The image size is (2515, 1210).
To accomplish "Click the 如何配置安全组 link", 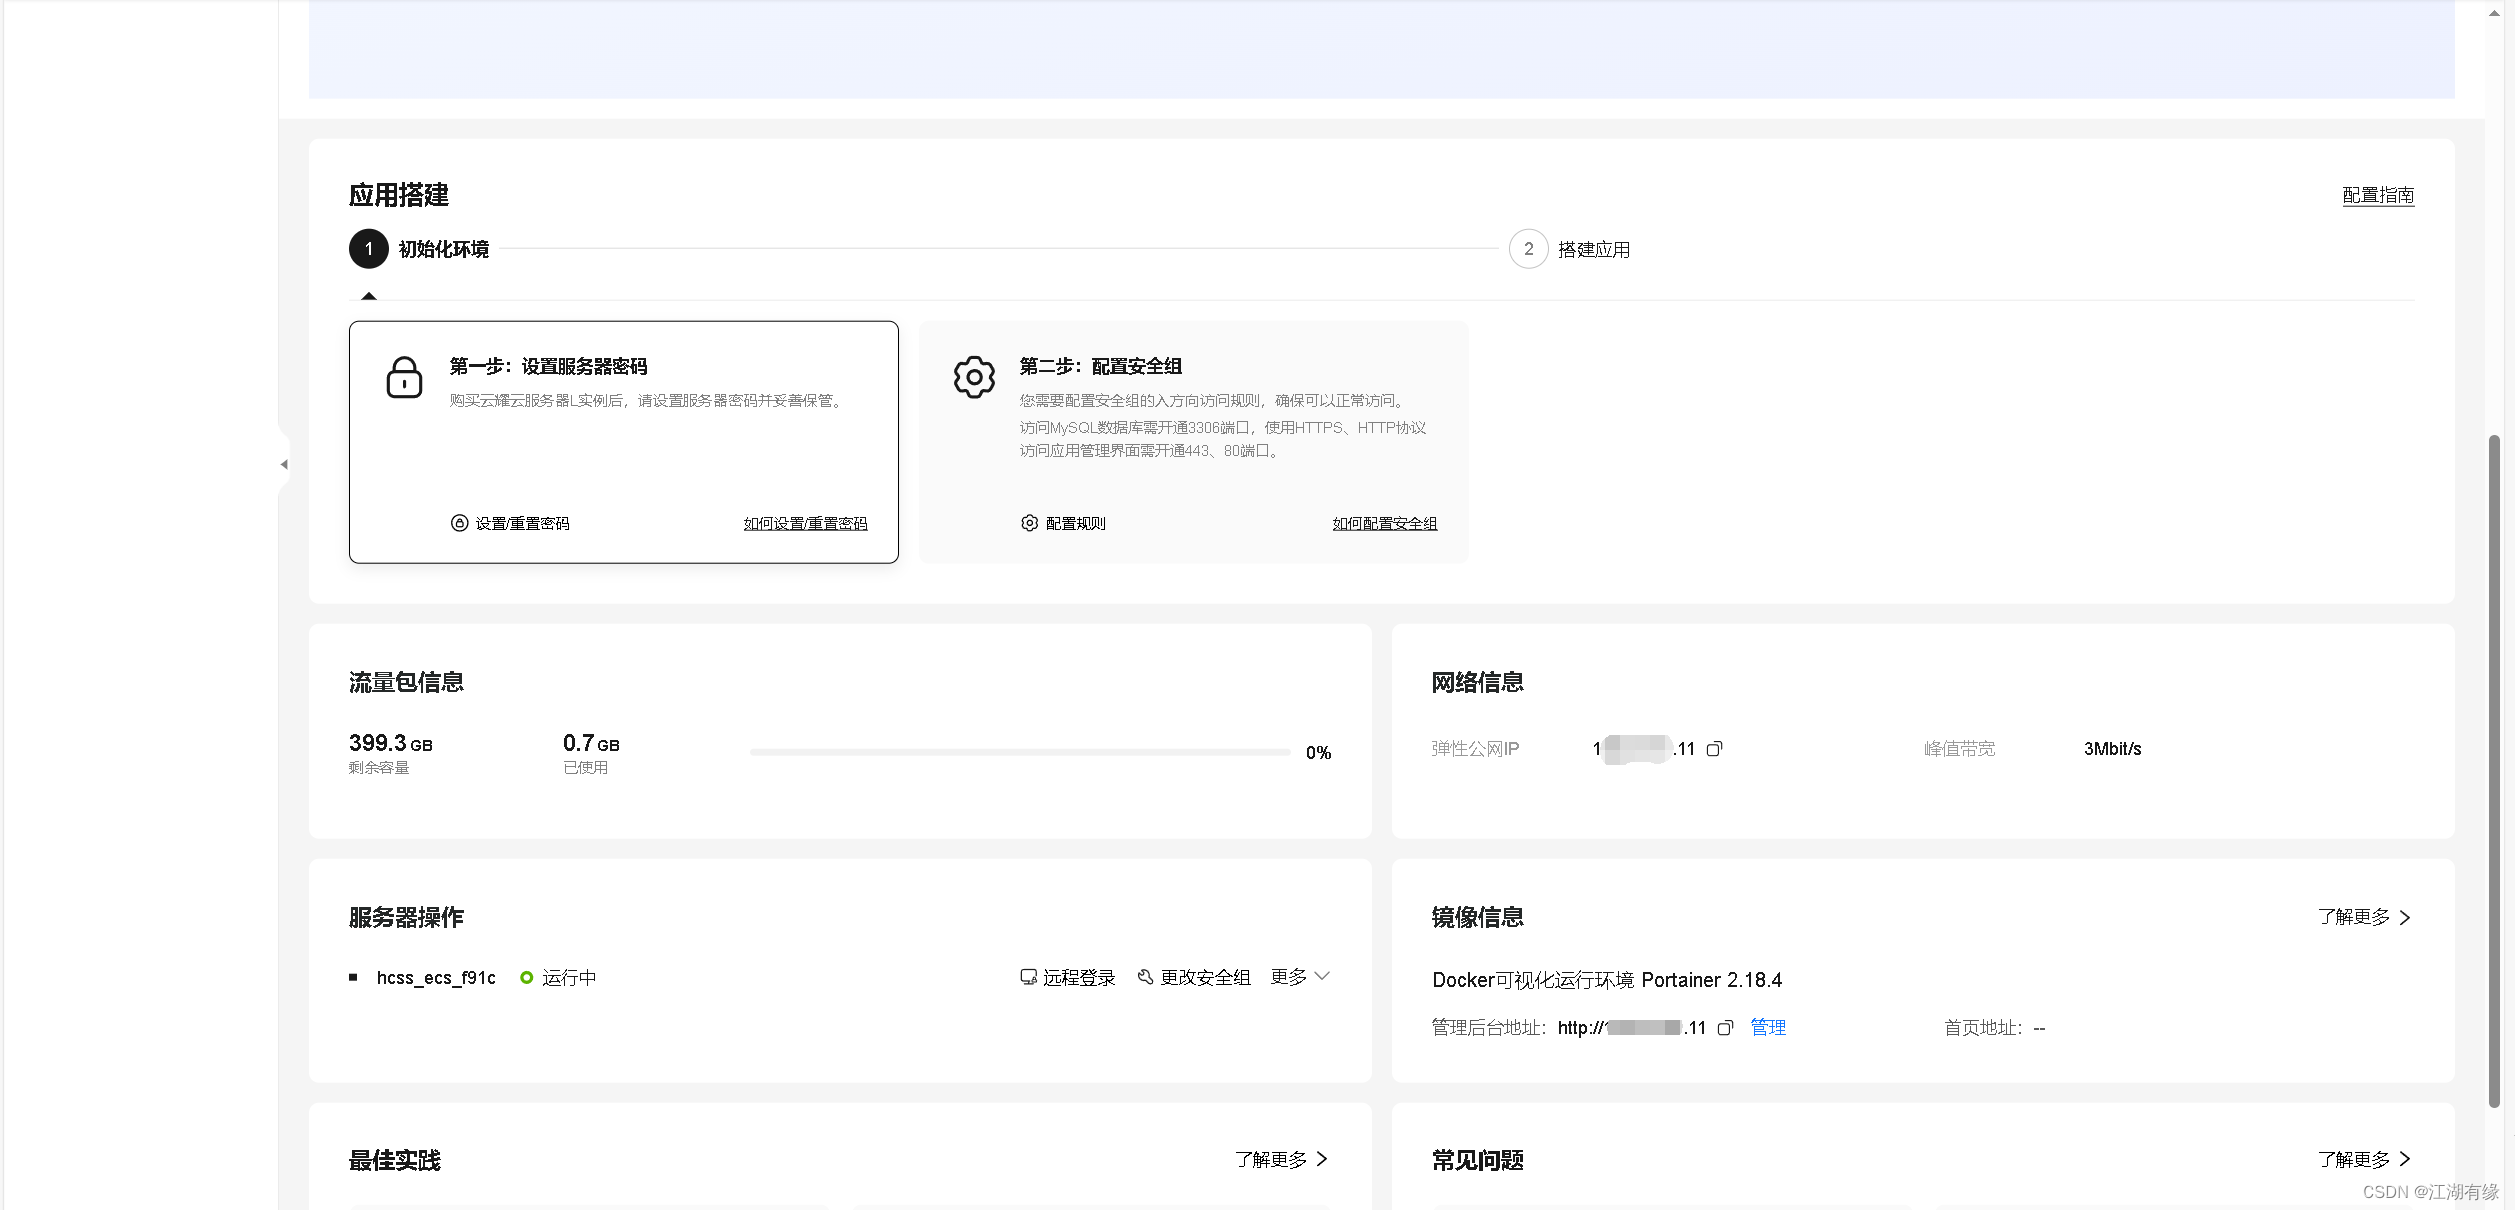I will tap(1384, 522).
